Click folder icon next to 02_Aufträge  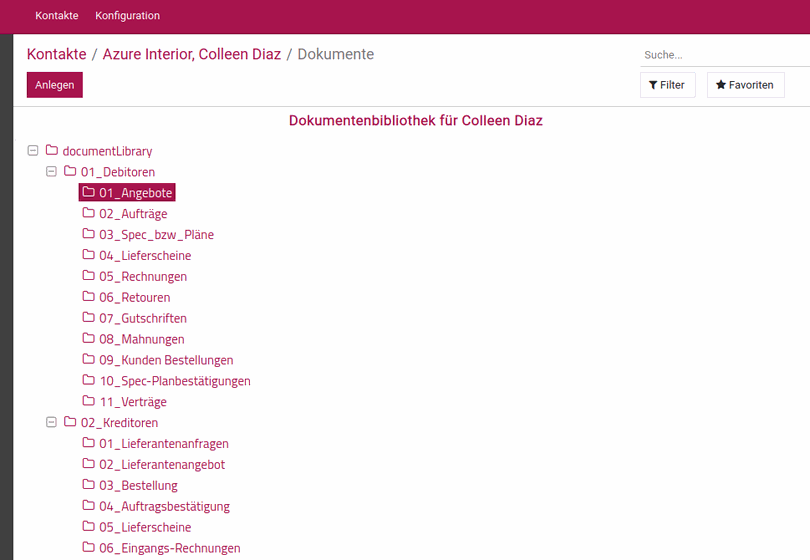pyautogui.click(x=88, y=213)
